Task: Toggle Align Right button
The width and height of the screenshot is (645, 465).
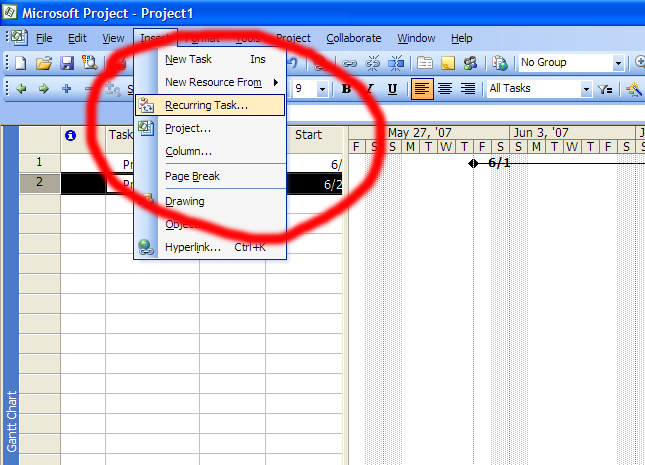Action: (468, 89)
